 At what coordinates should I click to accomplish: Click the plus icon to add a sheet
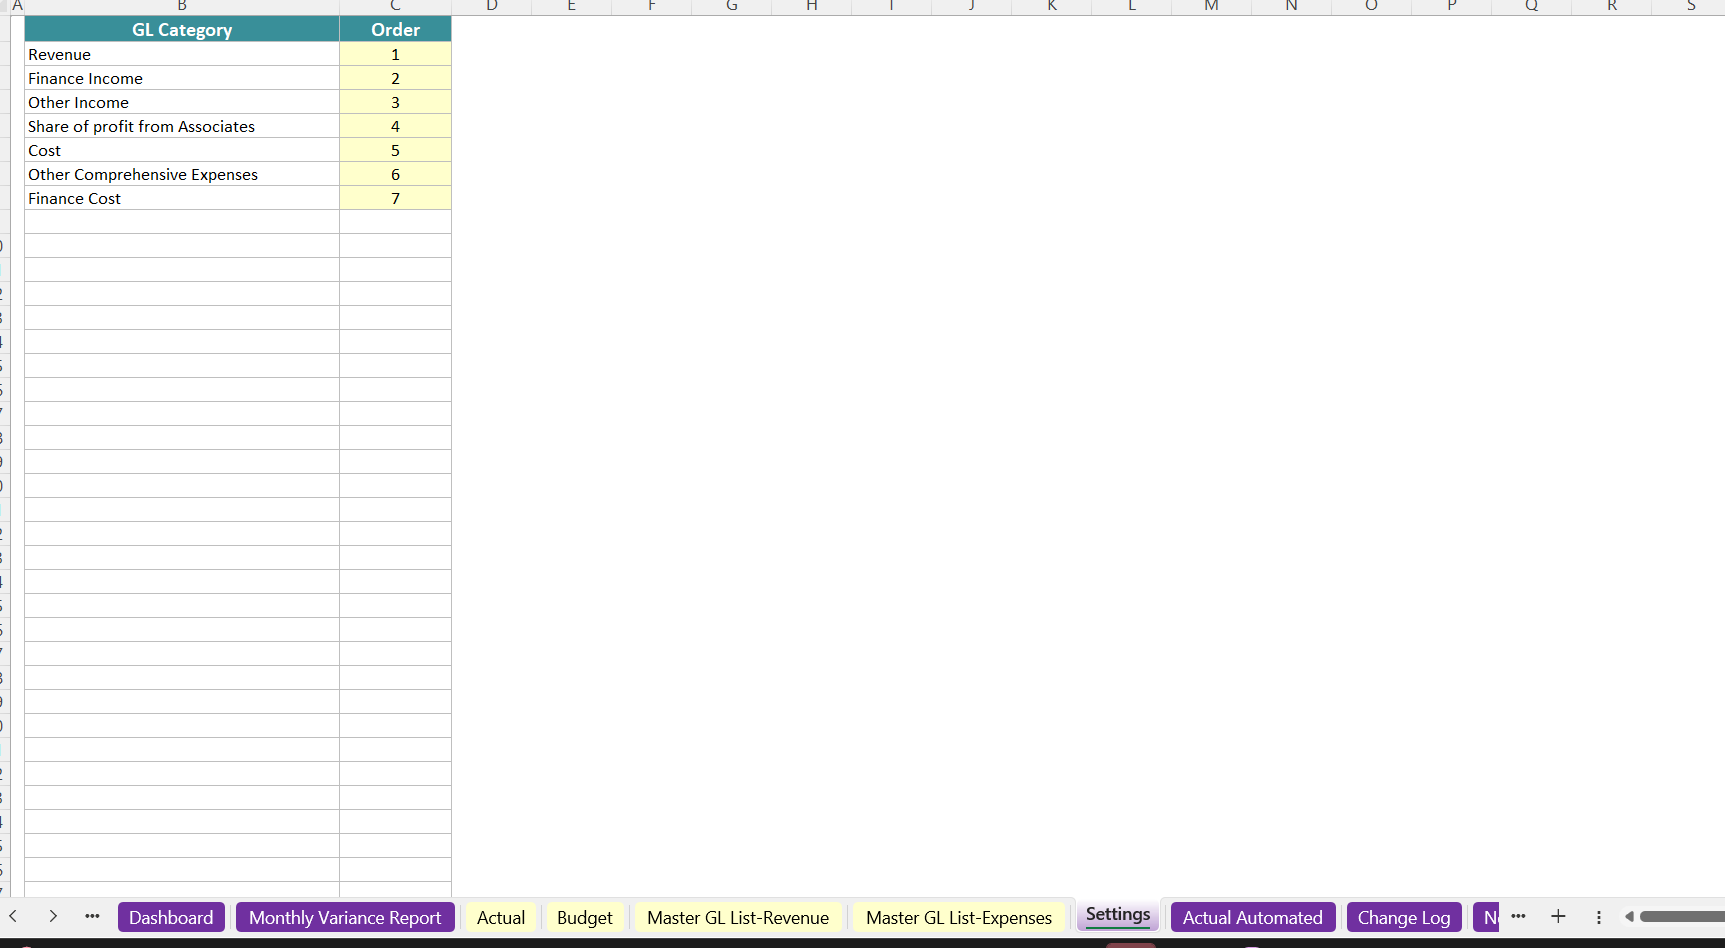point(1558,917)
